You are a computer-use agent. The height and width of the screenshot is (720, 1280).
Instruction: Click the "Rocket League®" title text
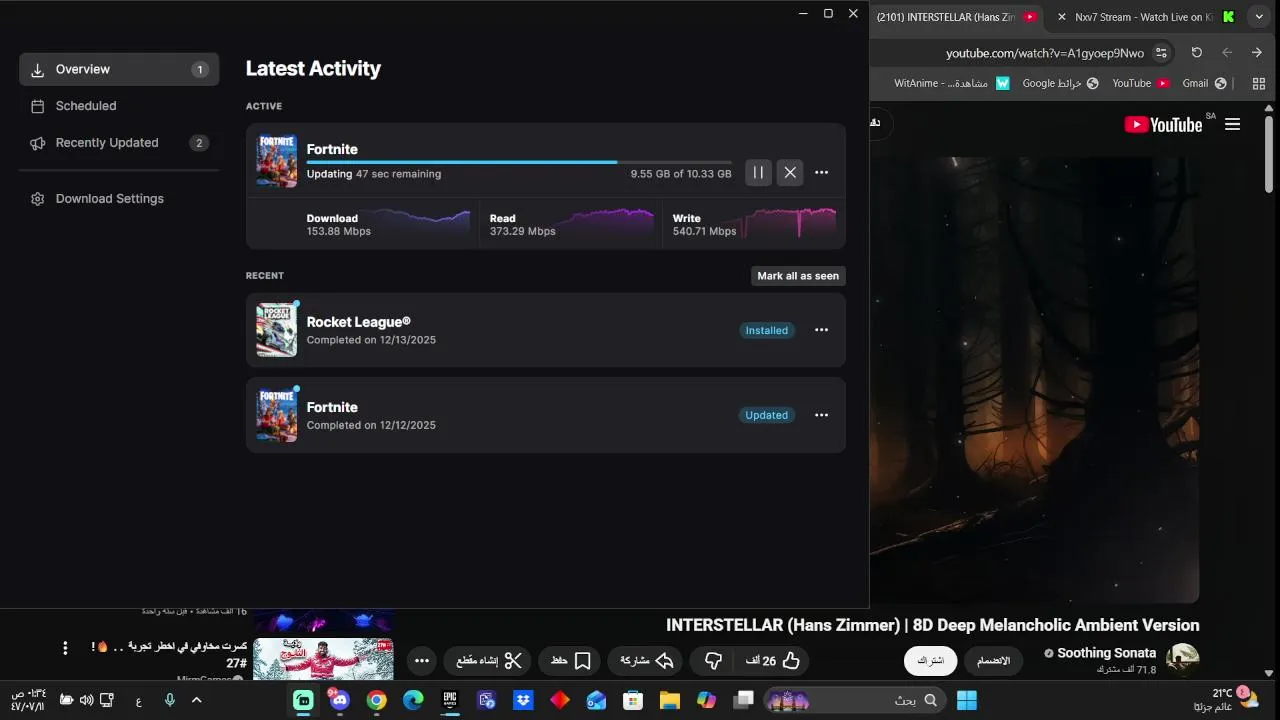[x=358, y=322]
